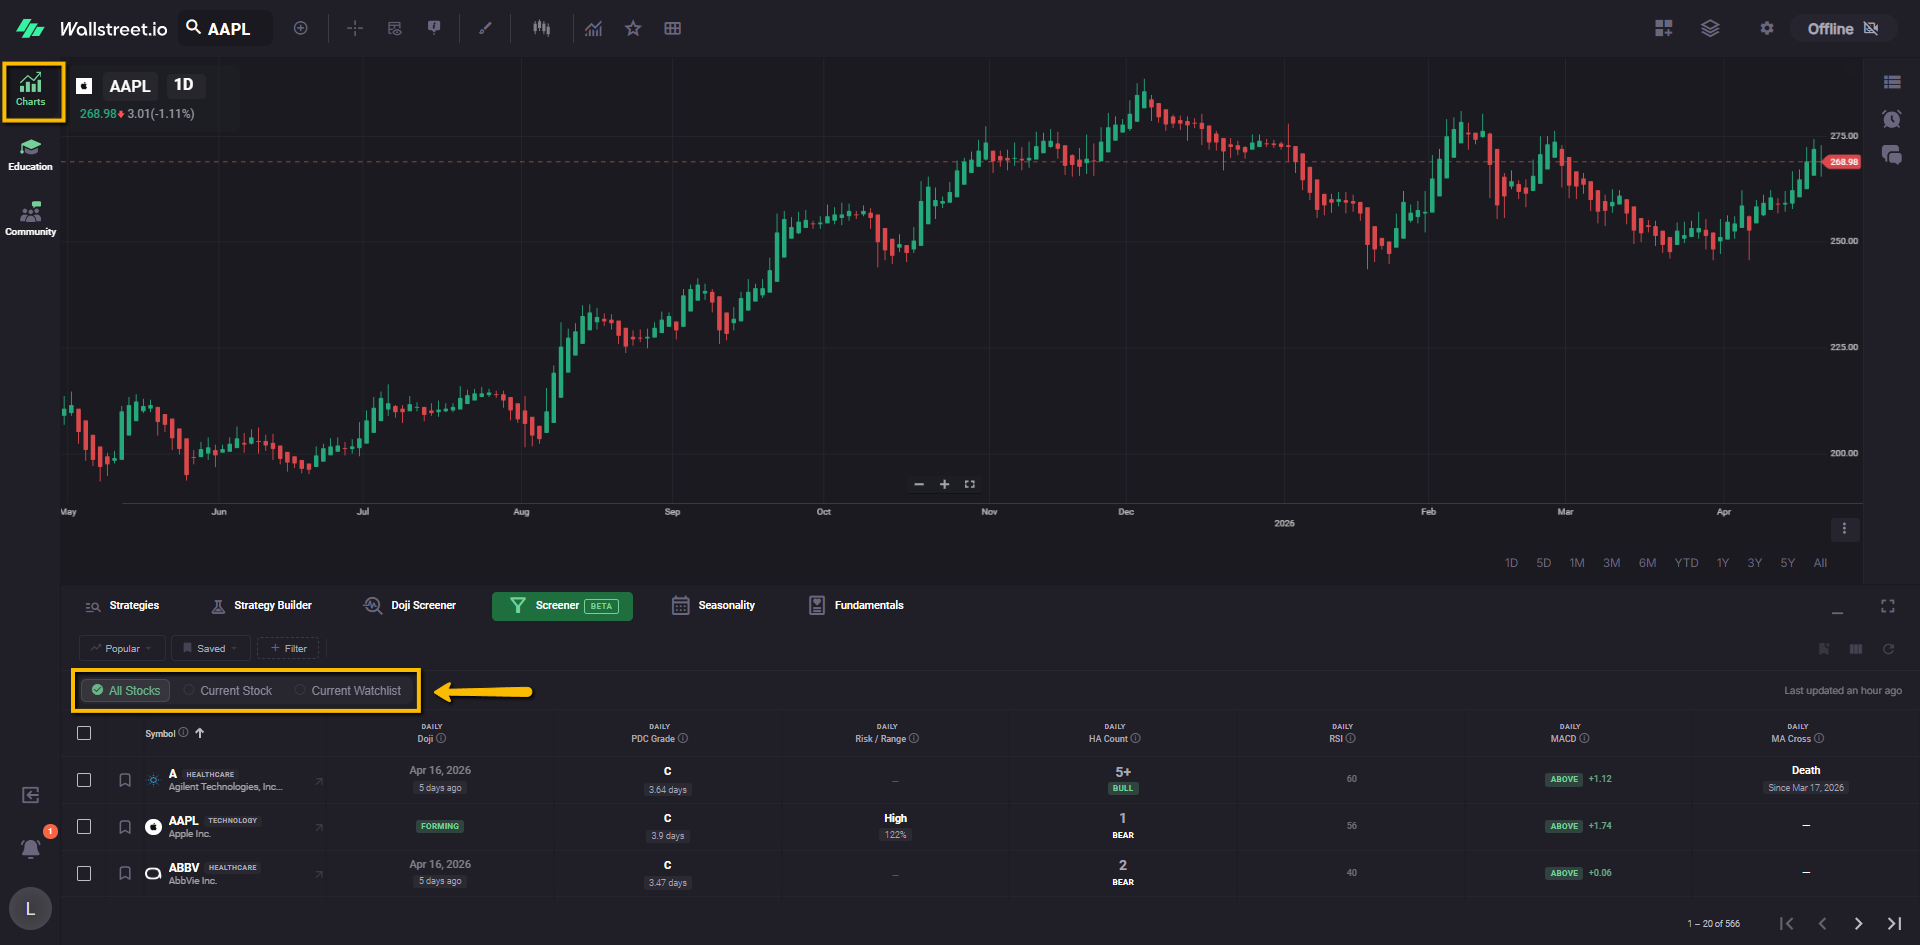Select the Current Stock radio option
The width and height of the screenshot is (1920, 945).
pos(228,691)
